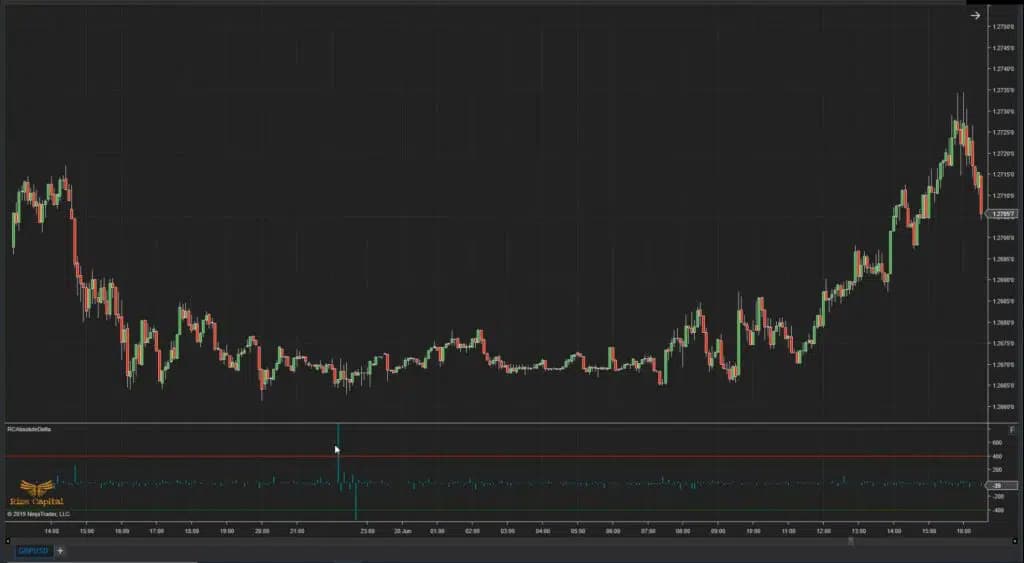1024x563 pixels.
Task: Click the 20 Jun date label on the time axis
Action: point(402,531)
